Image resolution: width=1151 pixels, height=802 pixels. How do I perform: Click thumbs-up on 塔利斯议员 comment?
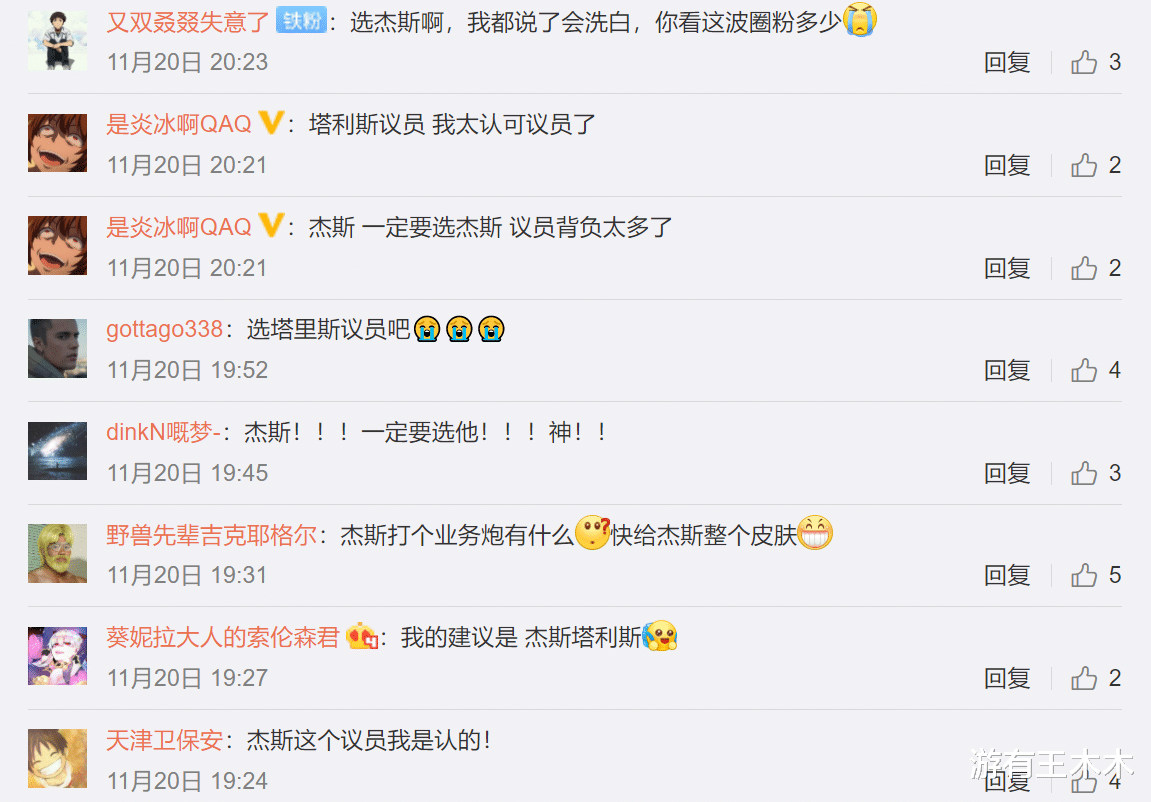pyautogui.click(x=1083, y=165)
